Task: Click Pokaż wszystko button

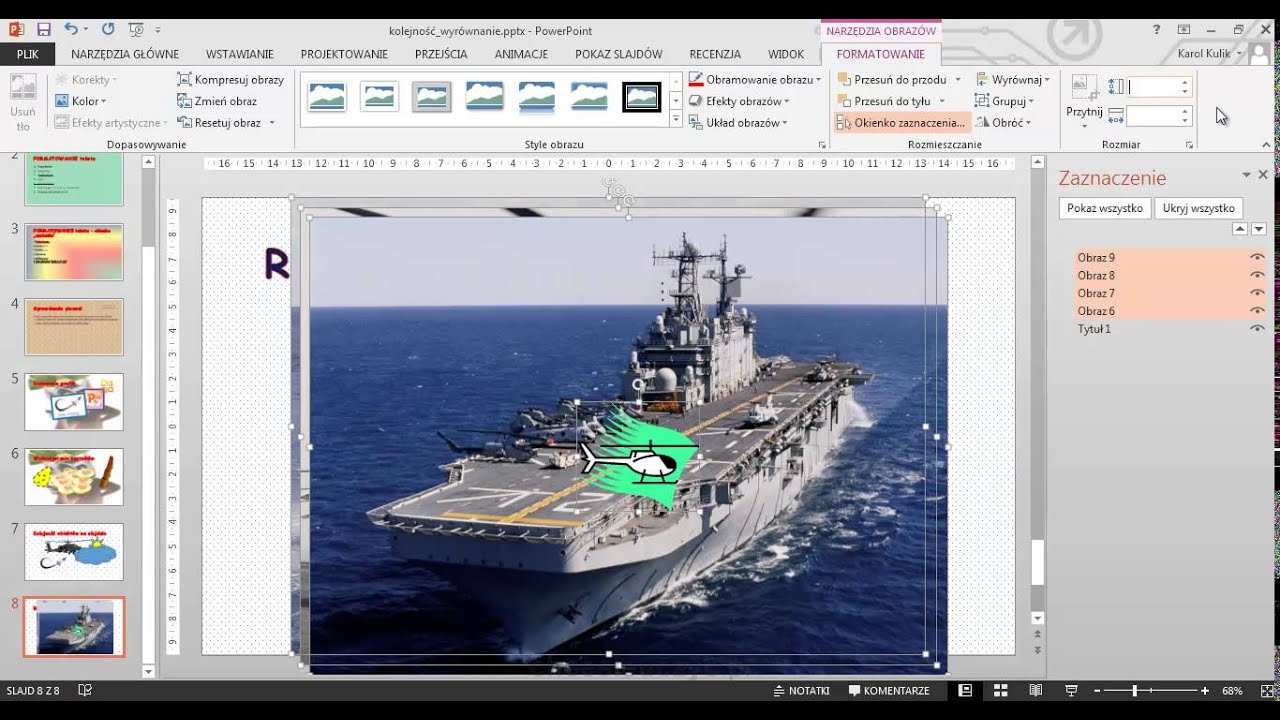Action: [x=1105, y=208]
